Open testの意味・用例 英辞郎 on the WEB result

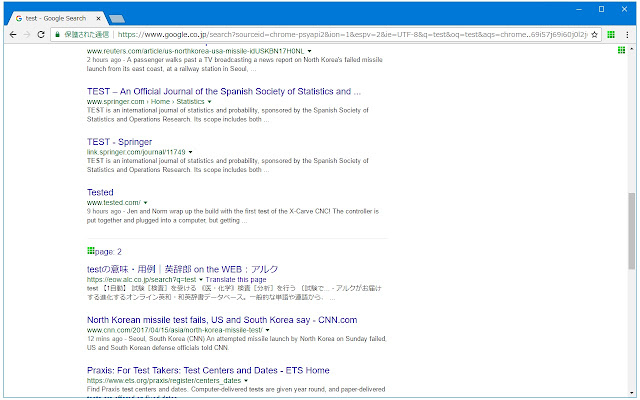click(x=182, y=269)
